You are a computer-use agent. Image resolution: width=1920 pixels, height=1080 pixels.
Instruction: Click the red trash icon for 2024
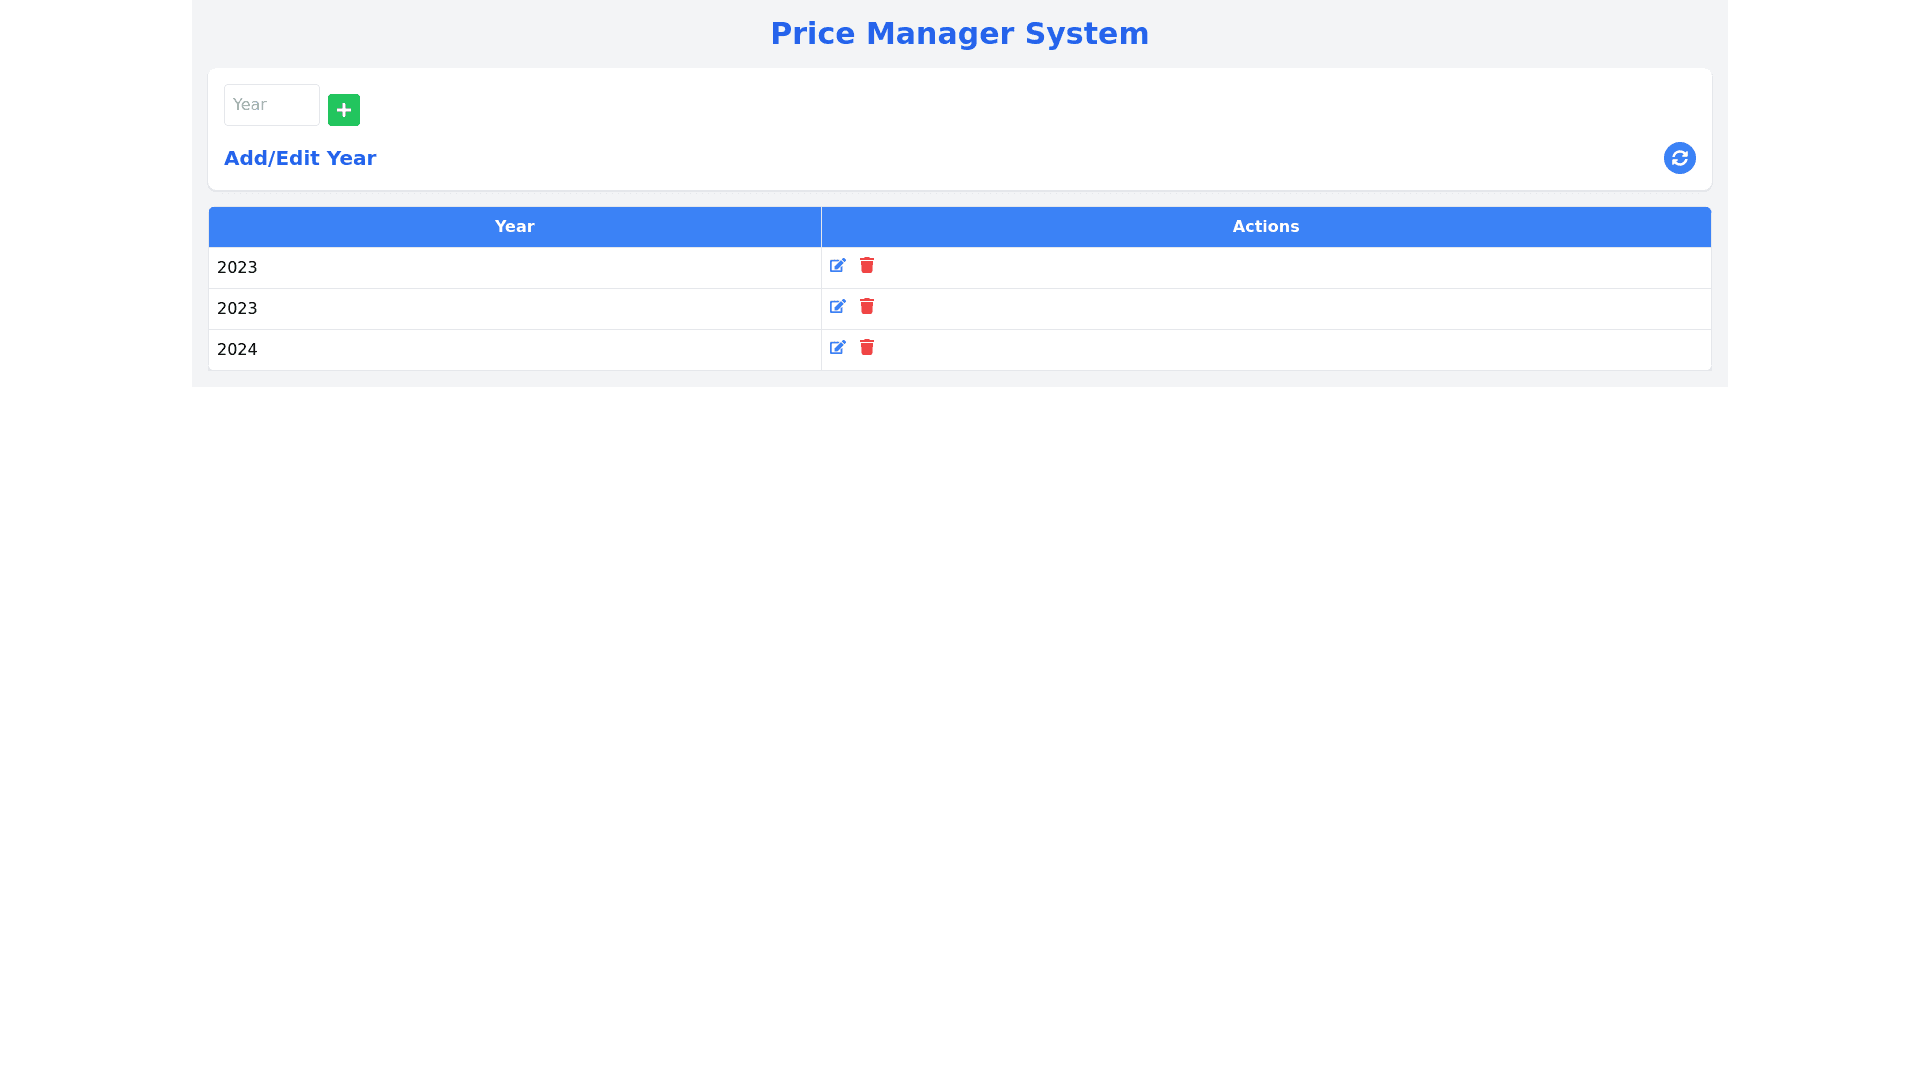[x=867, y=348]
